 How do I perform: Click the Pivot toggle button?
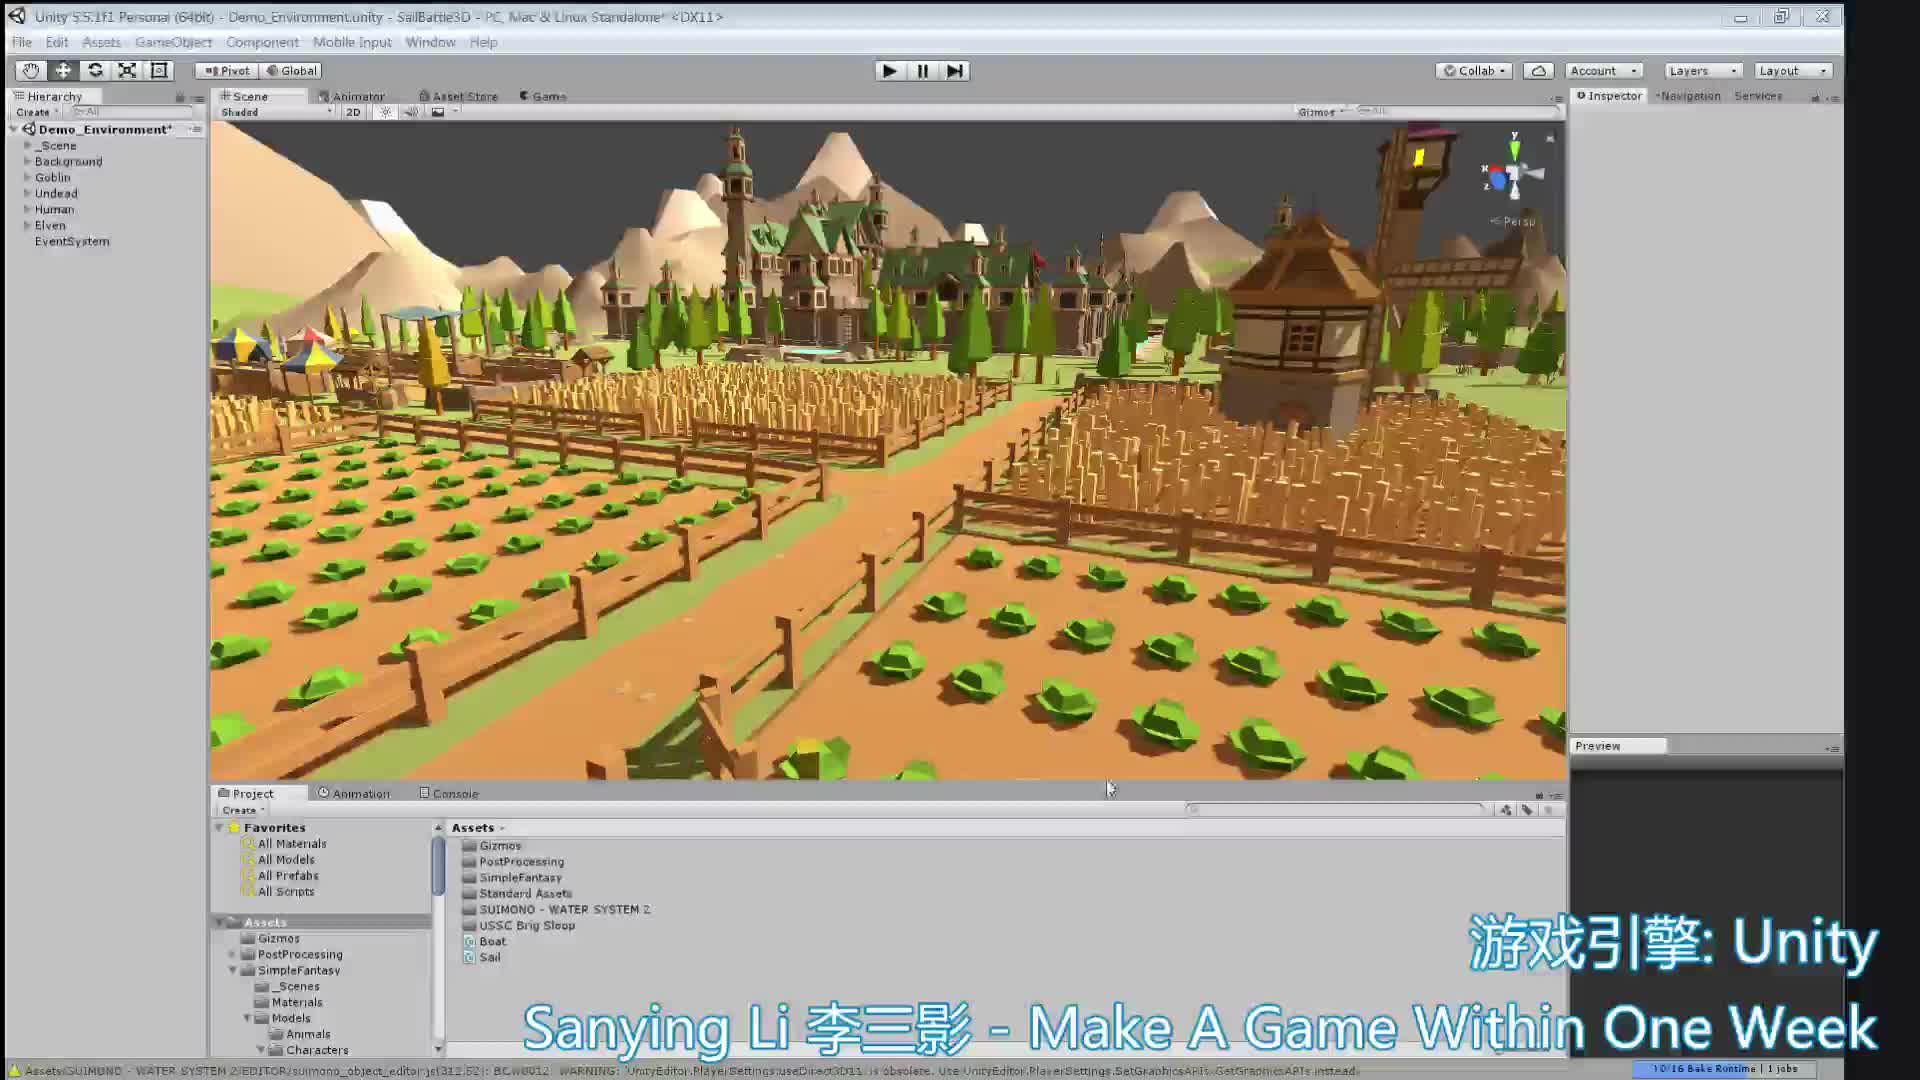(x=227, y=71)
